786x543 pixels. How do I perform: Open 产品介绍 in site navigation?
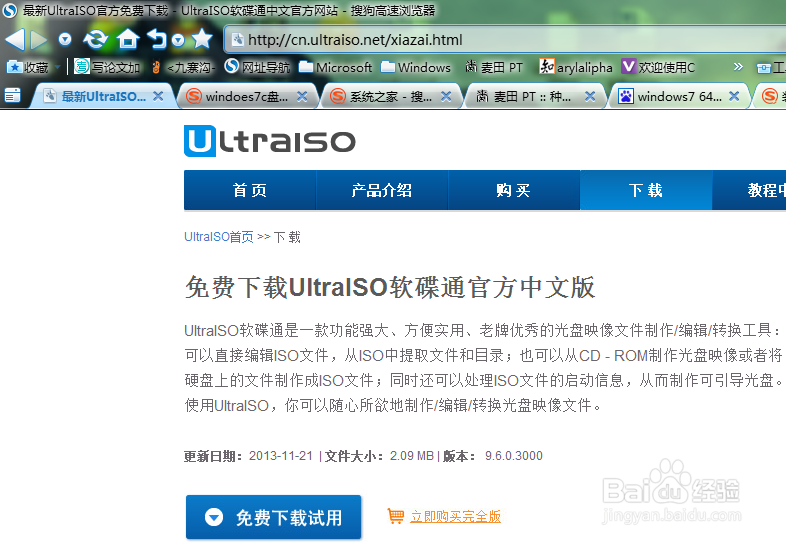pyautogui.click(x=381, y=190)
